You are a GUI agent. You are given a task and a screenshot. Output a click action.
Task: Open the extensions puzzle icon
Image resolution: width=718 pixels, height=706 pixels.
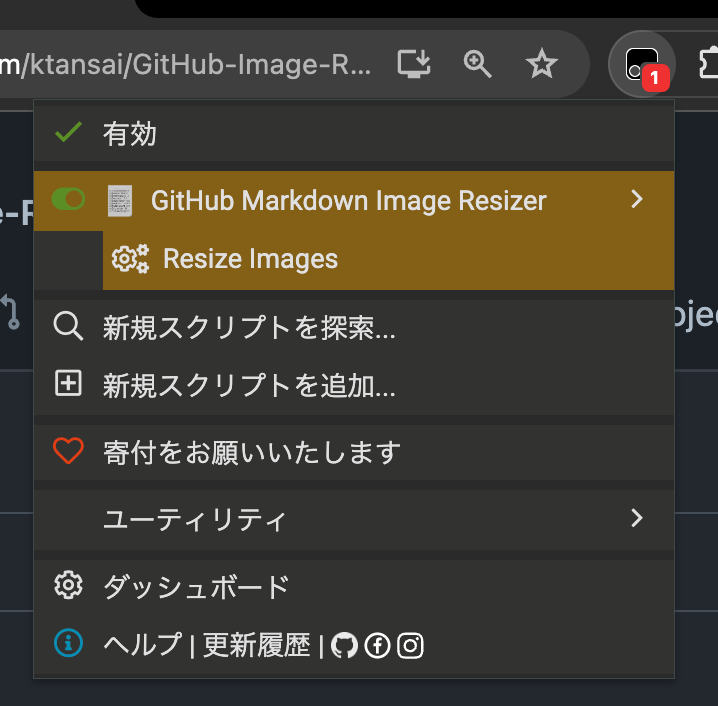[708, 63]
